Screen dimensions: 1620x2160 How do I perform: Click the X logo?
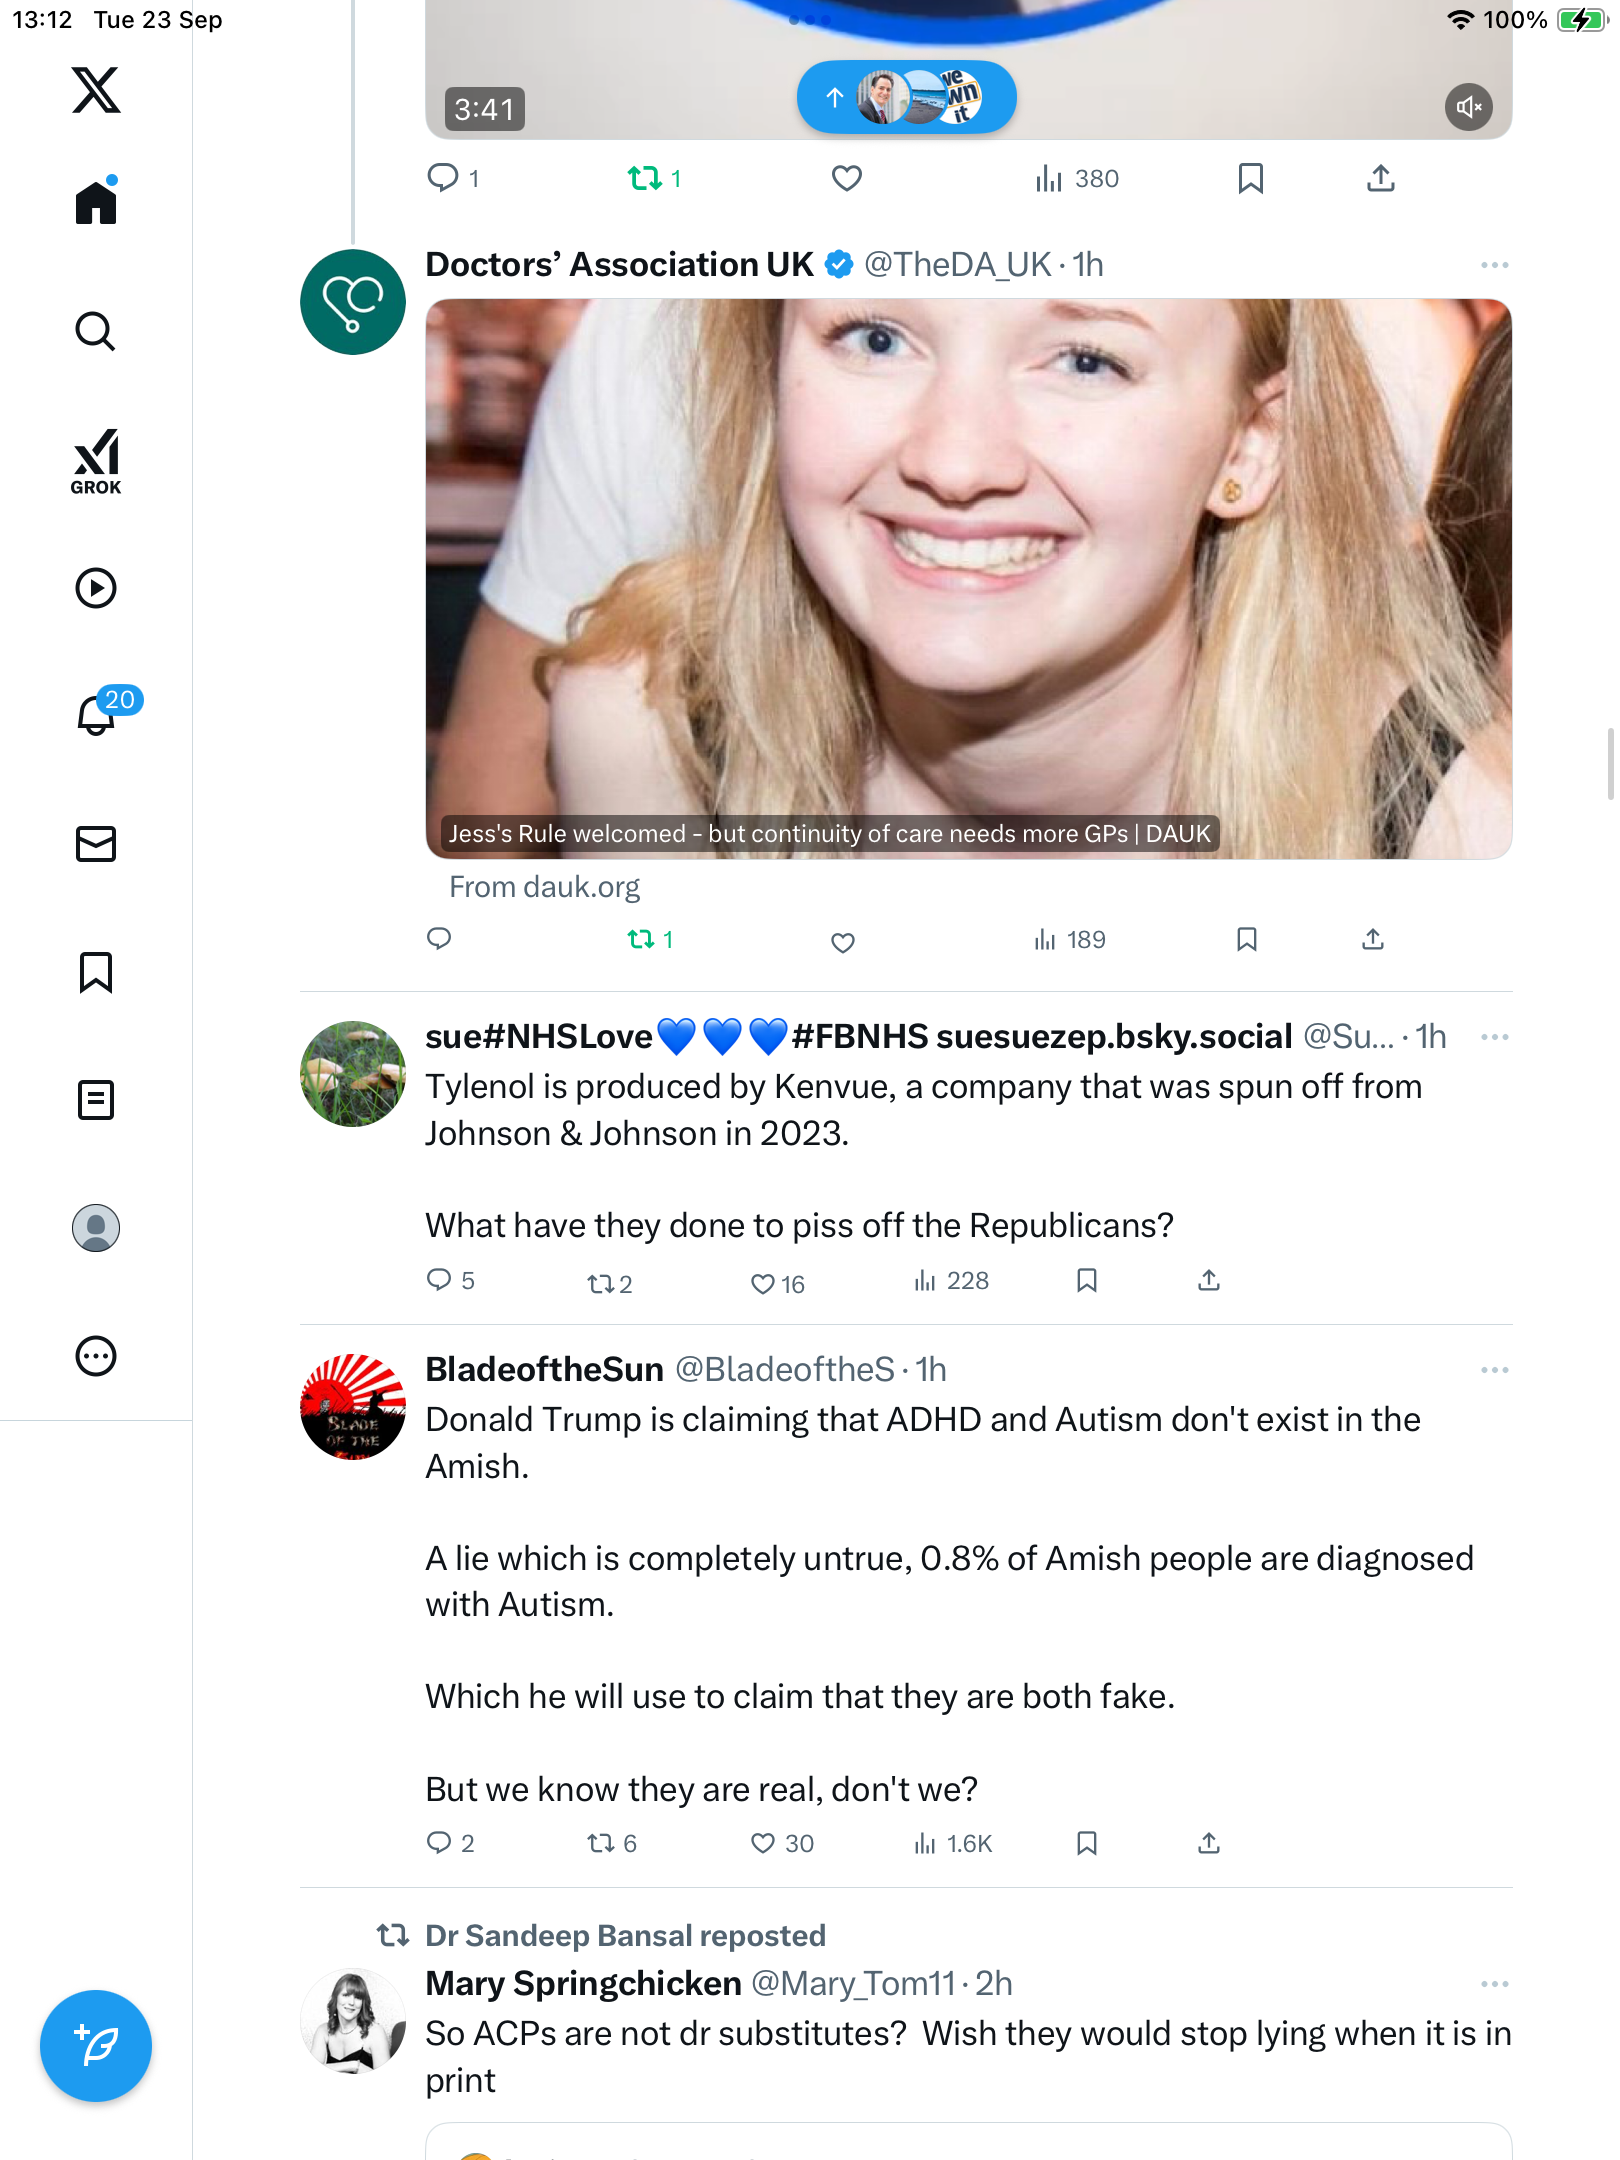coord(96,90)
